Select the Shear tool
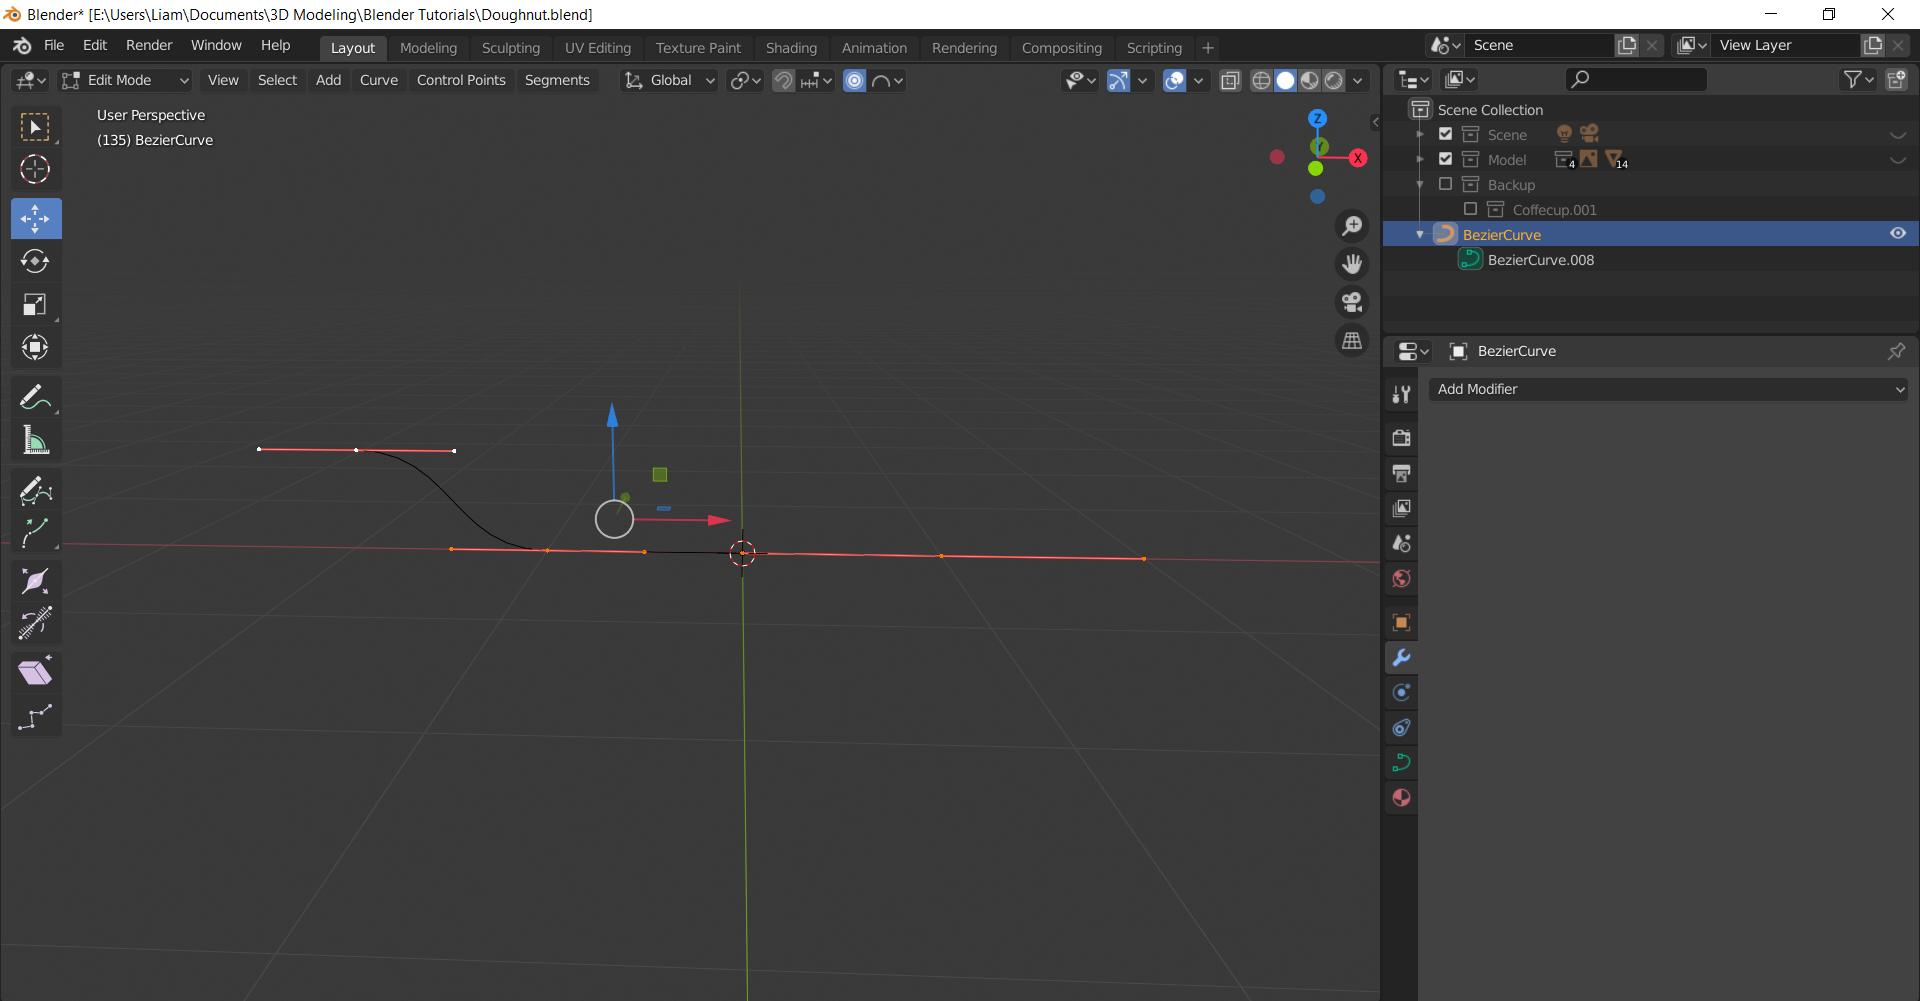Screen dimensions: 1920x1001 [x=36, y=672]
